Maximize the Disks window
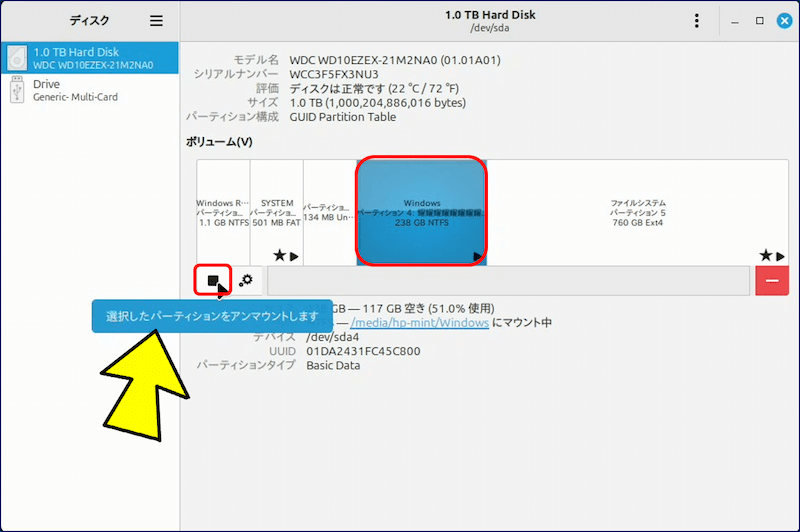The height and width of the screenshot is (532, 800). click(759, 21)
